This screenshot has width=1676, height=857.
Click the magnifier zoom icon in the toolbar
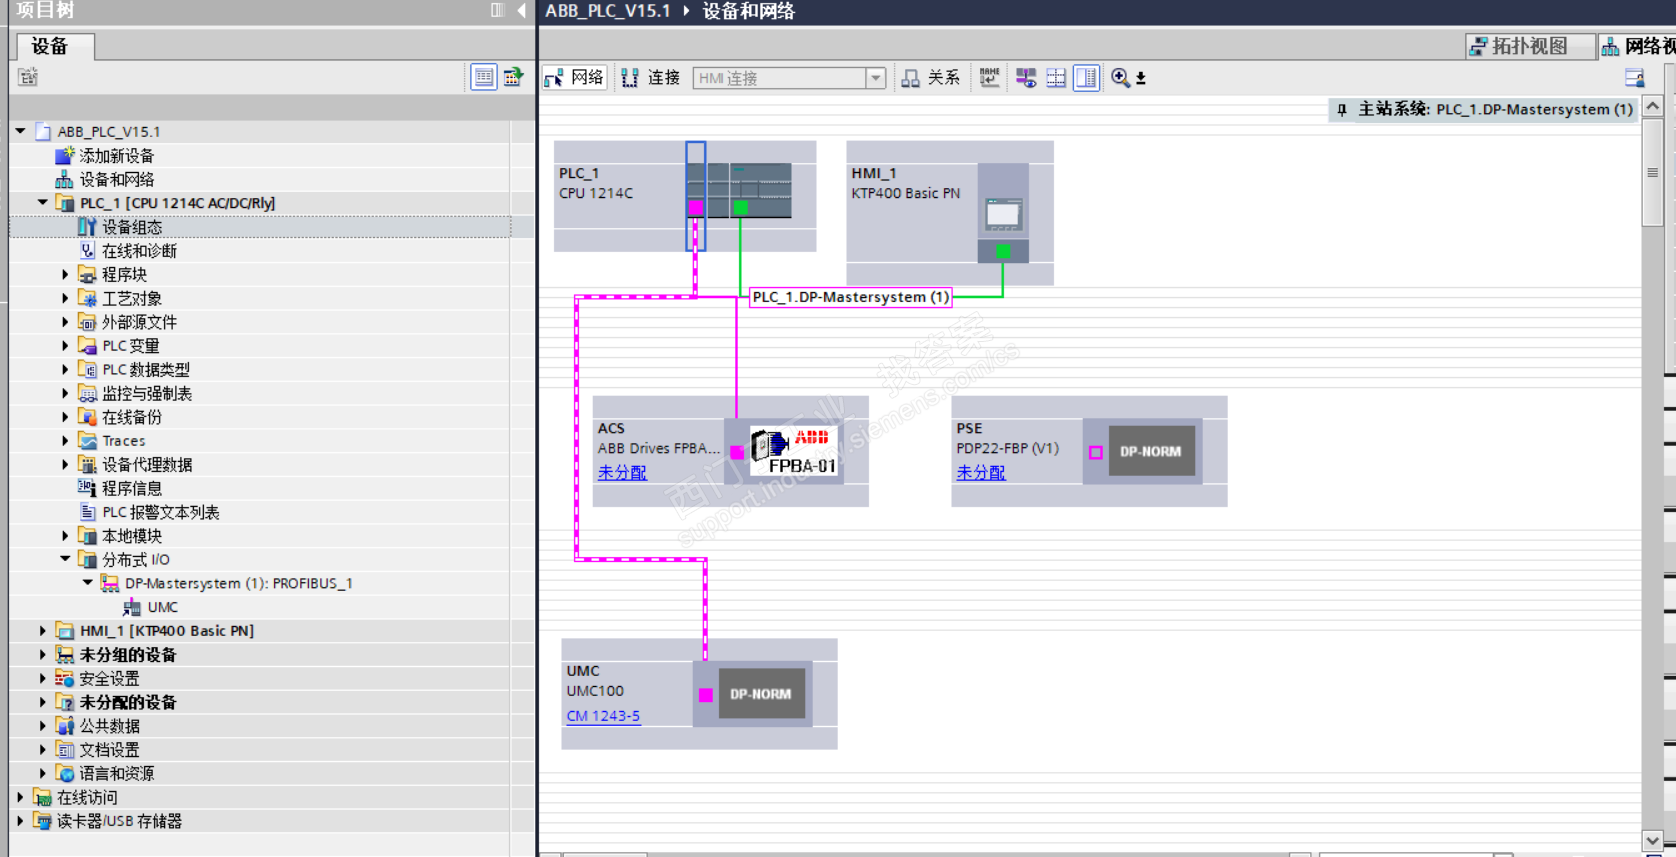pyautogui.click(x=1120, y=78)
